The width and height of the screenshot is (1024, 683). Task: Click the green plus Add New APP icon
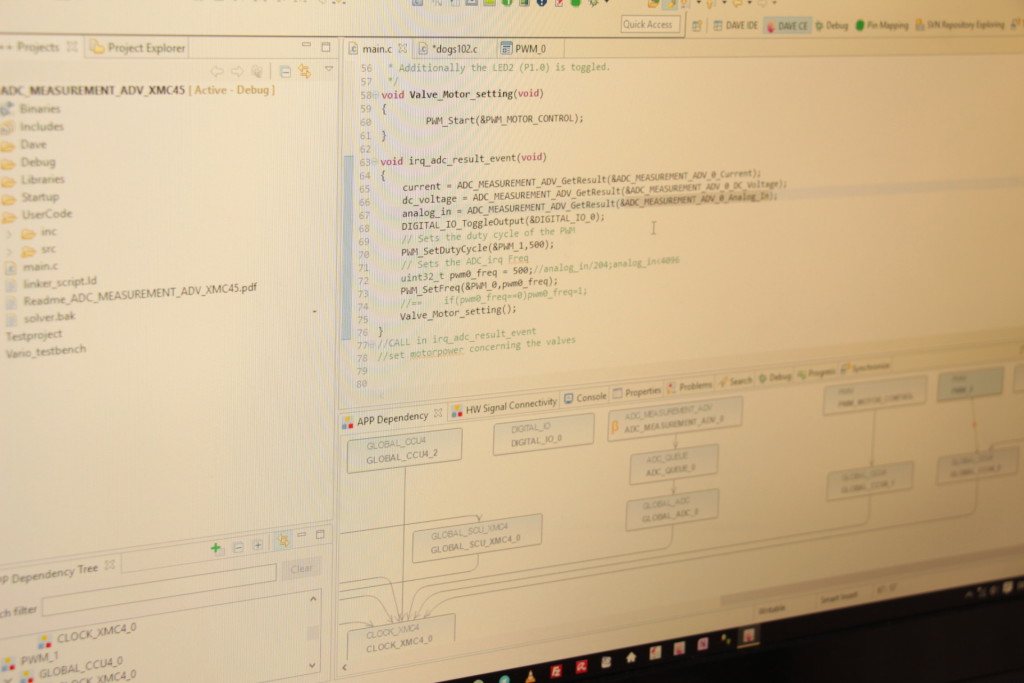(216, 548)
